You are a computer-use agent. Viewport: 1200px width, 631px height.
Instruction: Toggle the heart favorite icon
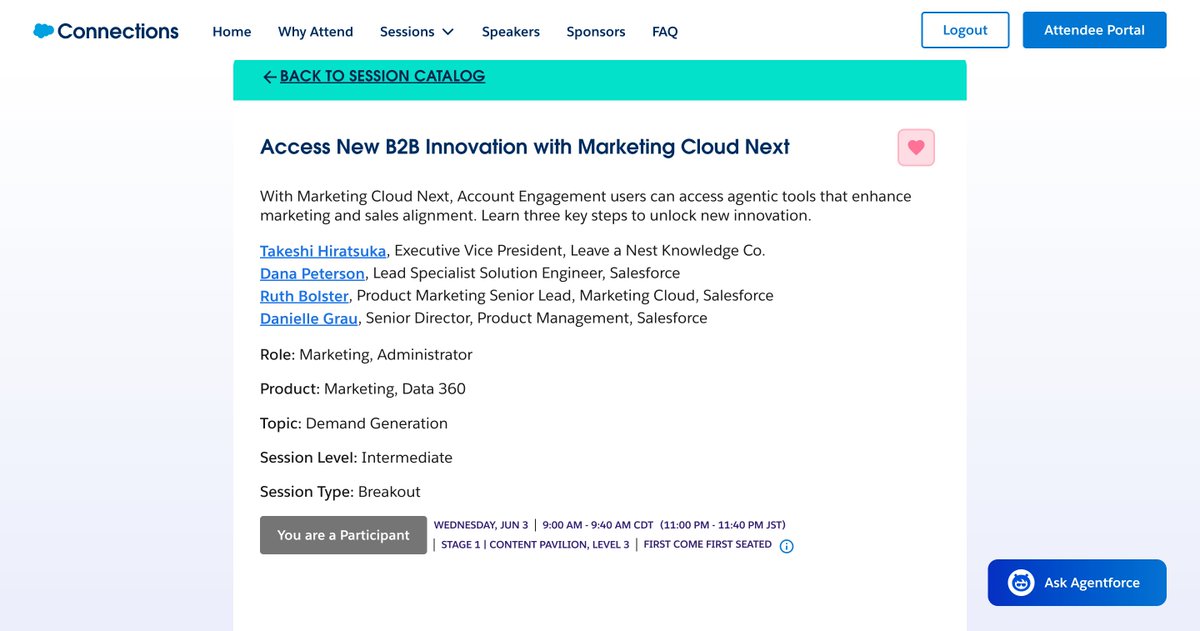point(916,148)
